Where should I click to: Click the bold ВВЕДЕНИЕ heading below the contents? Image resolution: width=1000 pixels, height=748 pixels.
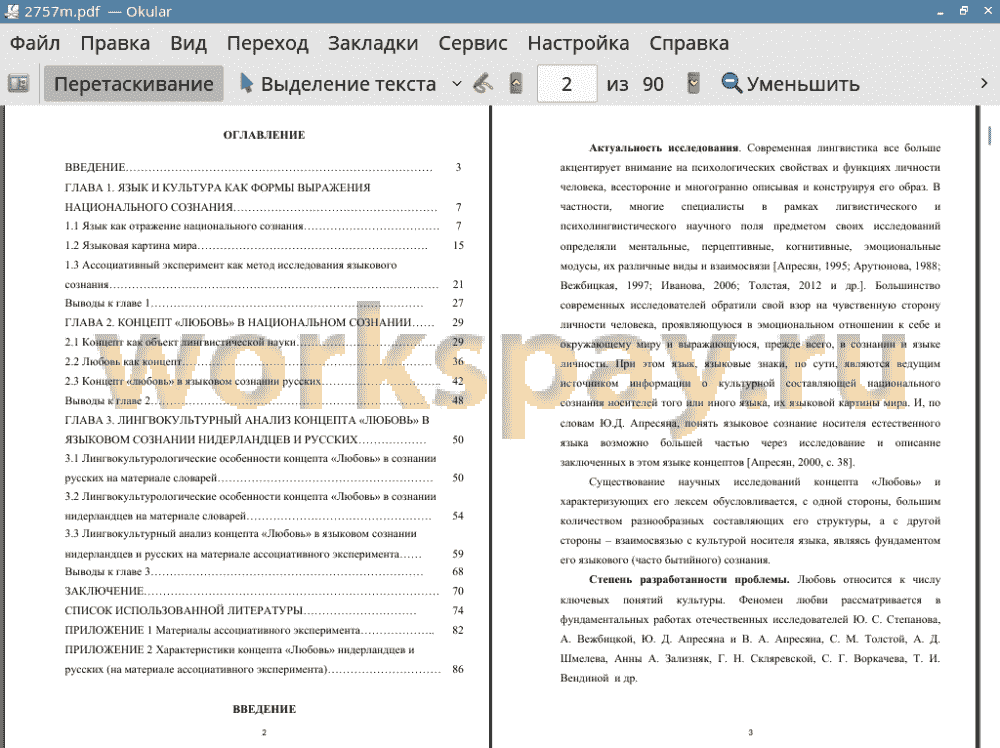tap(264, 709)
